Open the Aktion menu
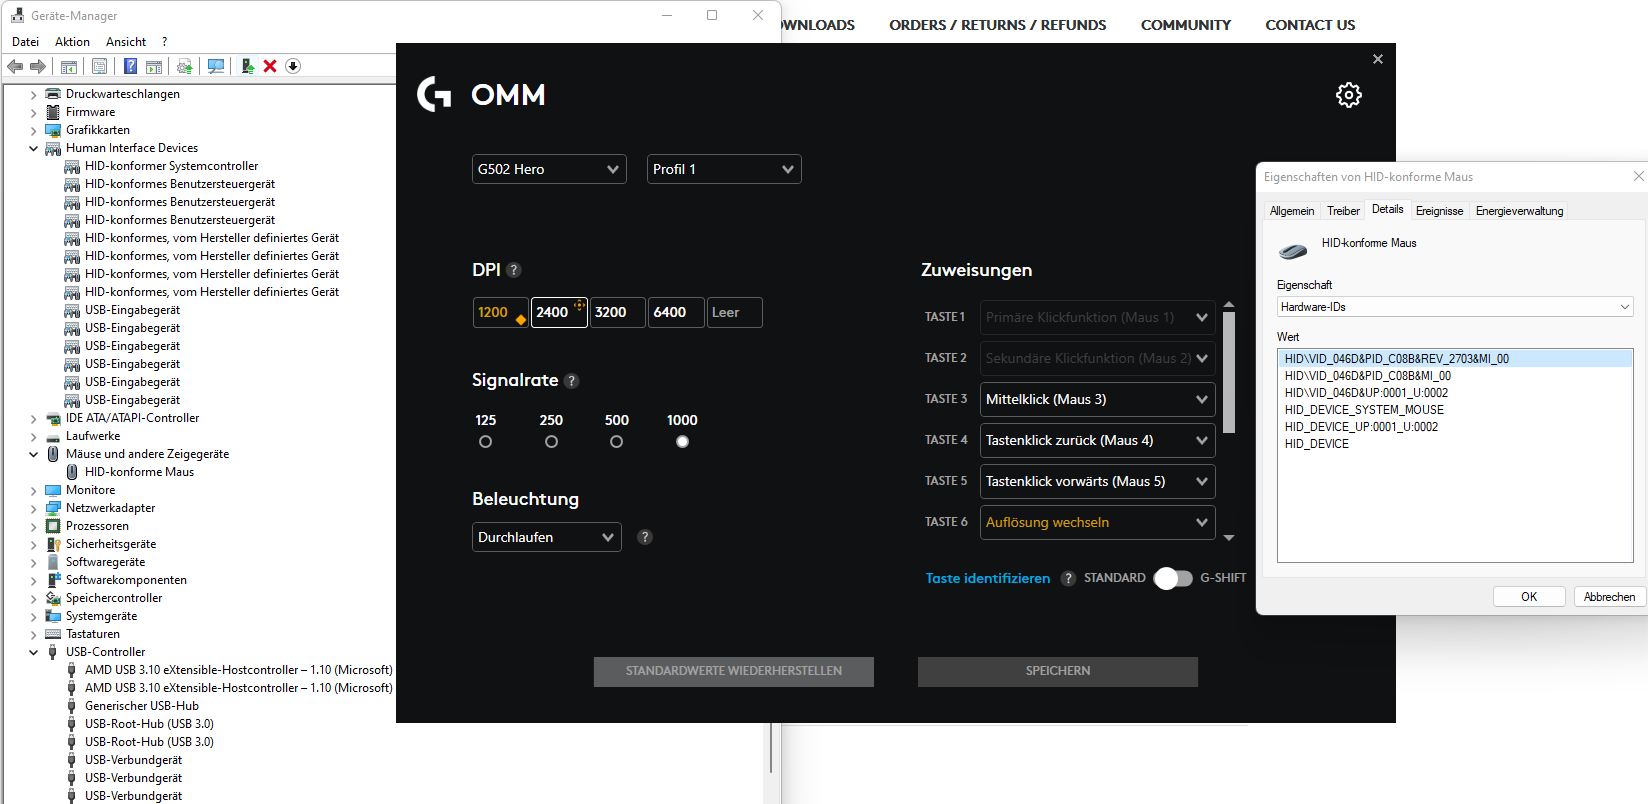Screen dimensions: 1648x804 (72, 42)
